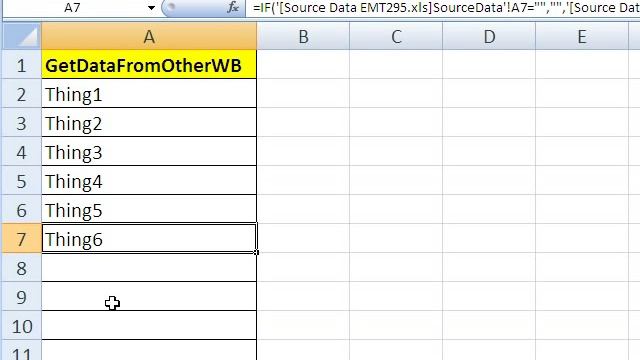Select column E header
The width and height of the screenshot is (640, 360).
click(x=582, y=37)
